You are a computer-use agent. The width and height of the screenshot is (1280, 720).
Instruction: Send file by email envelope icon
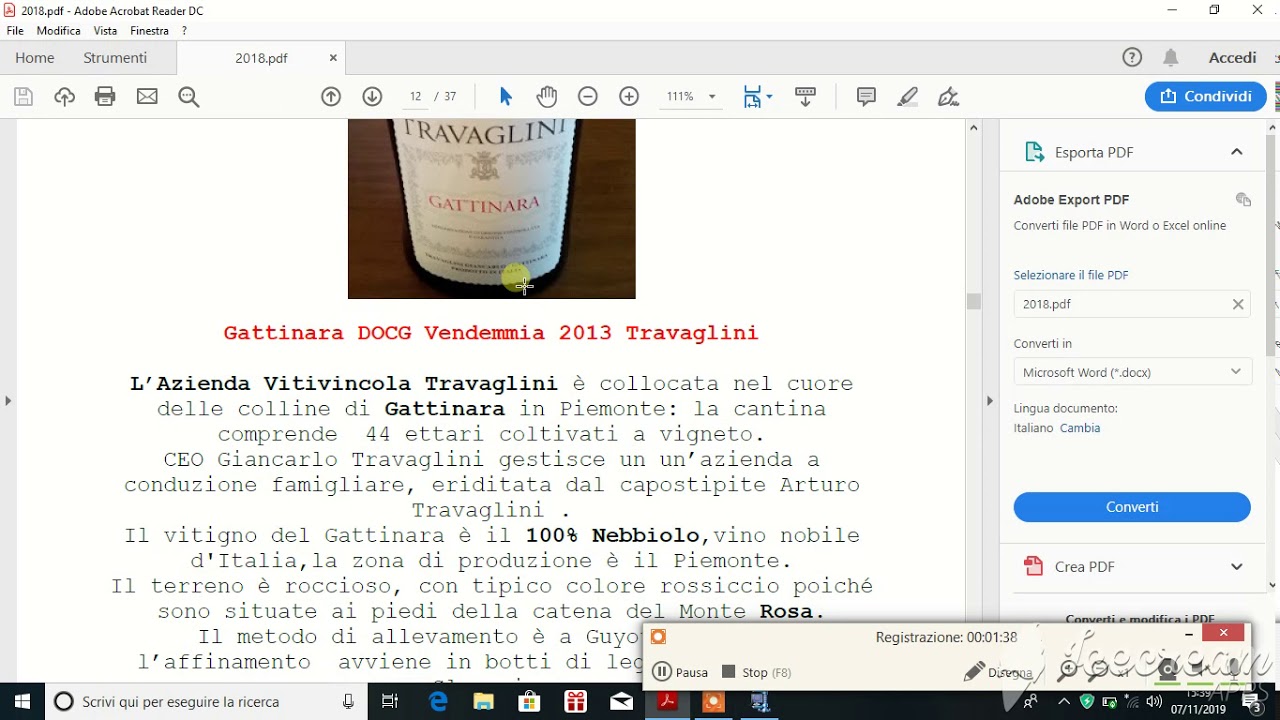[x=147, y=97]
